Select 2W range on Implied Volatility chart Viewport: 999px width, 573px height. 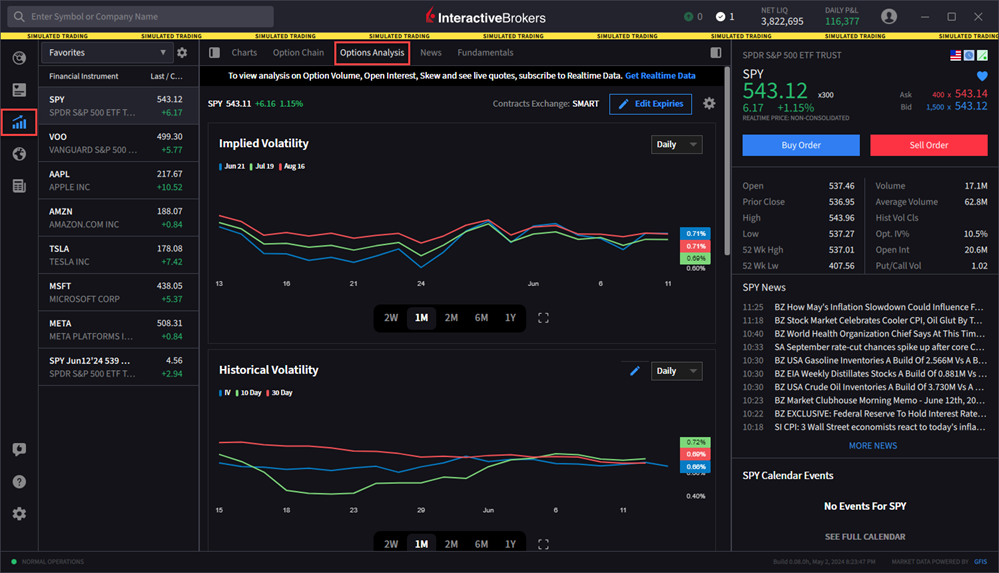tap(391, 318)
